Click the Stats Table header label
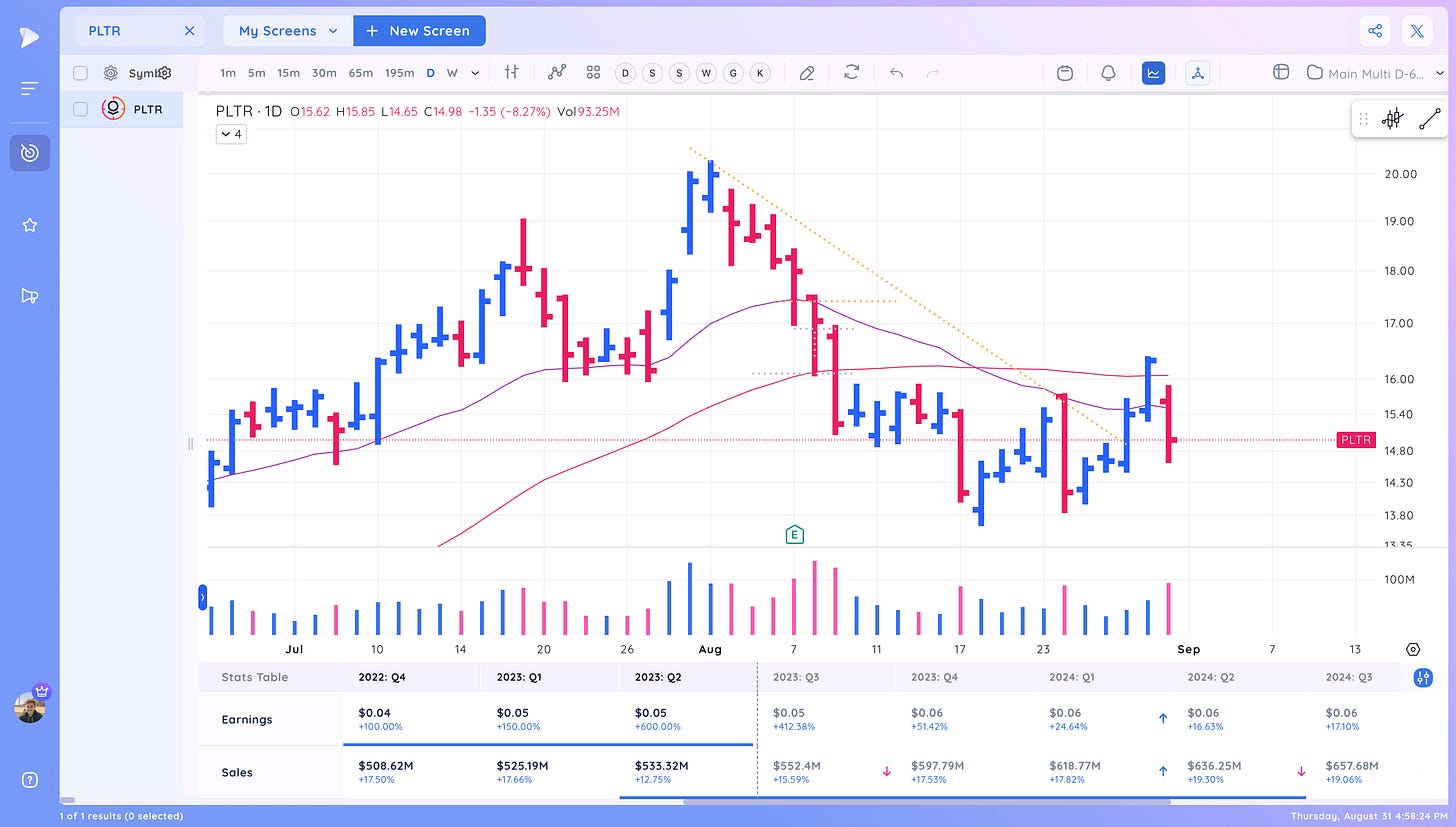Viewport: 1456px width, 827px height. 254,677
